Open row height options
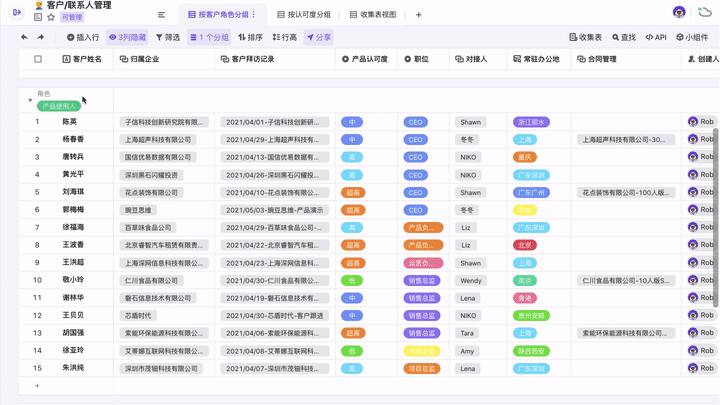The height and width of the screenshot is (405, 720). [285, 37]
